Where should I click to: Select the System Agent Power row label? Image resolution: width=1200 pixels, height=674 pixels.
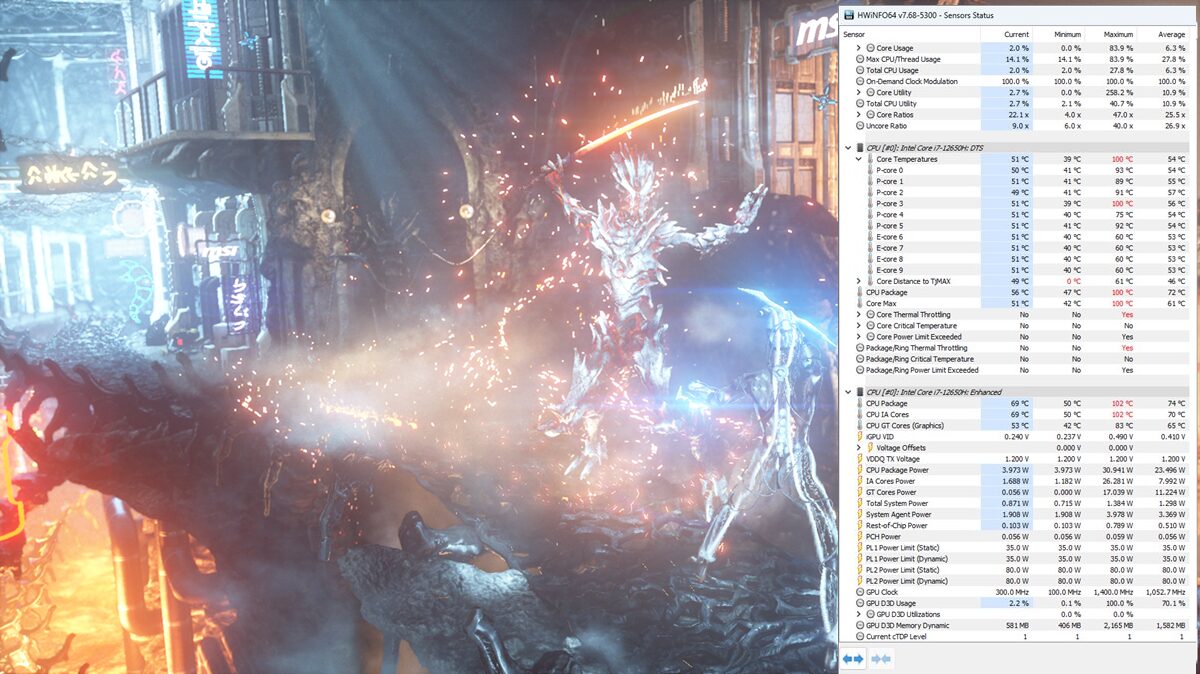coord(899,514)
